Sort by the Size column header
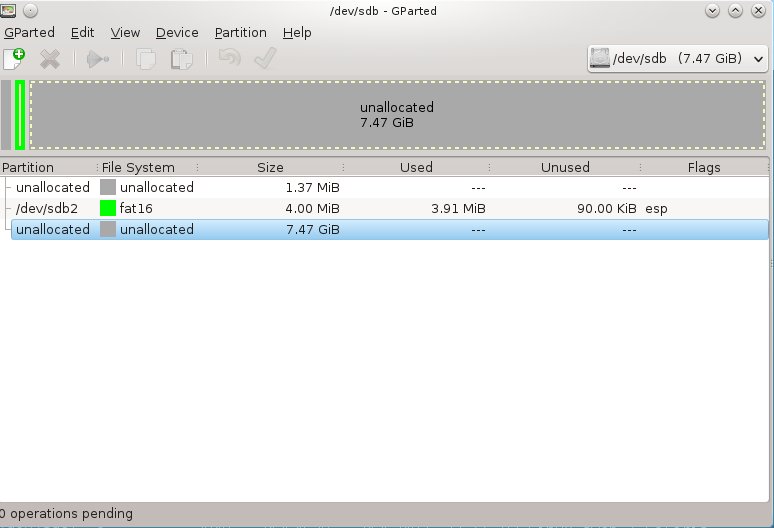774x528 pixels. (271, 167)
